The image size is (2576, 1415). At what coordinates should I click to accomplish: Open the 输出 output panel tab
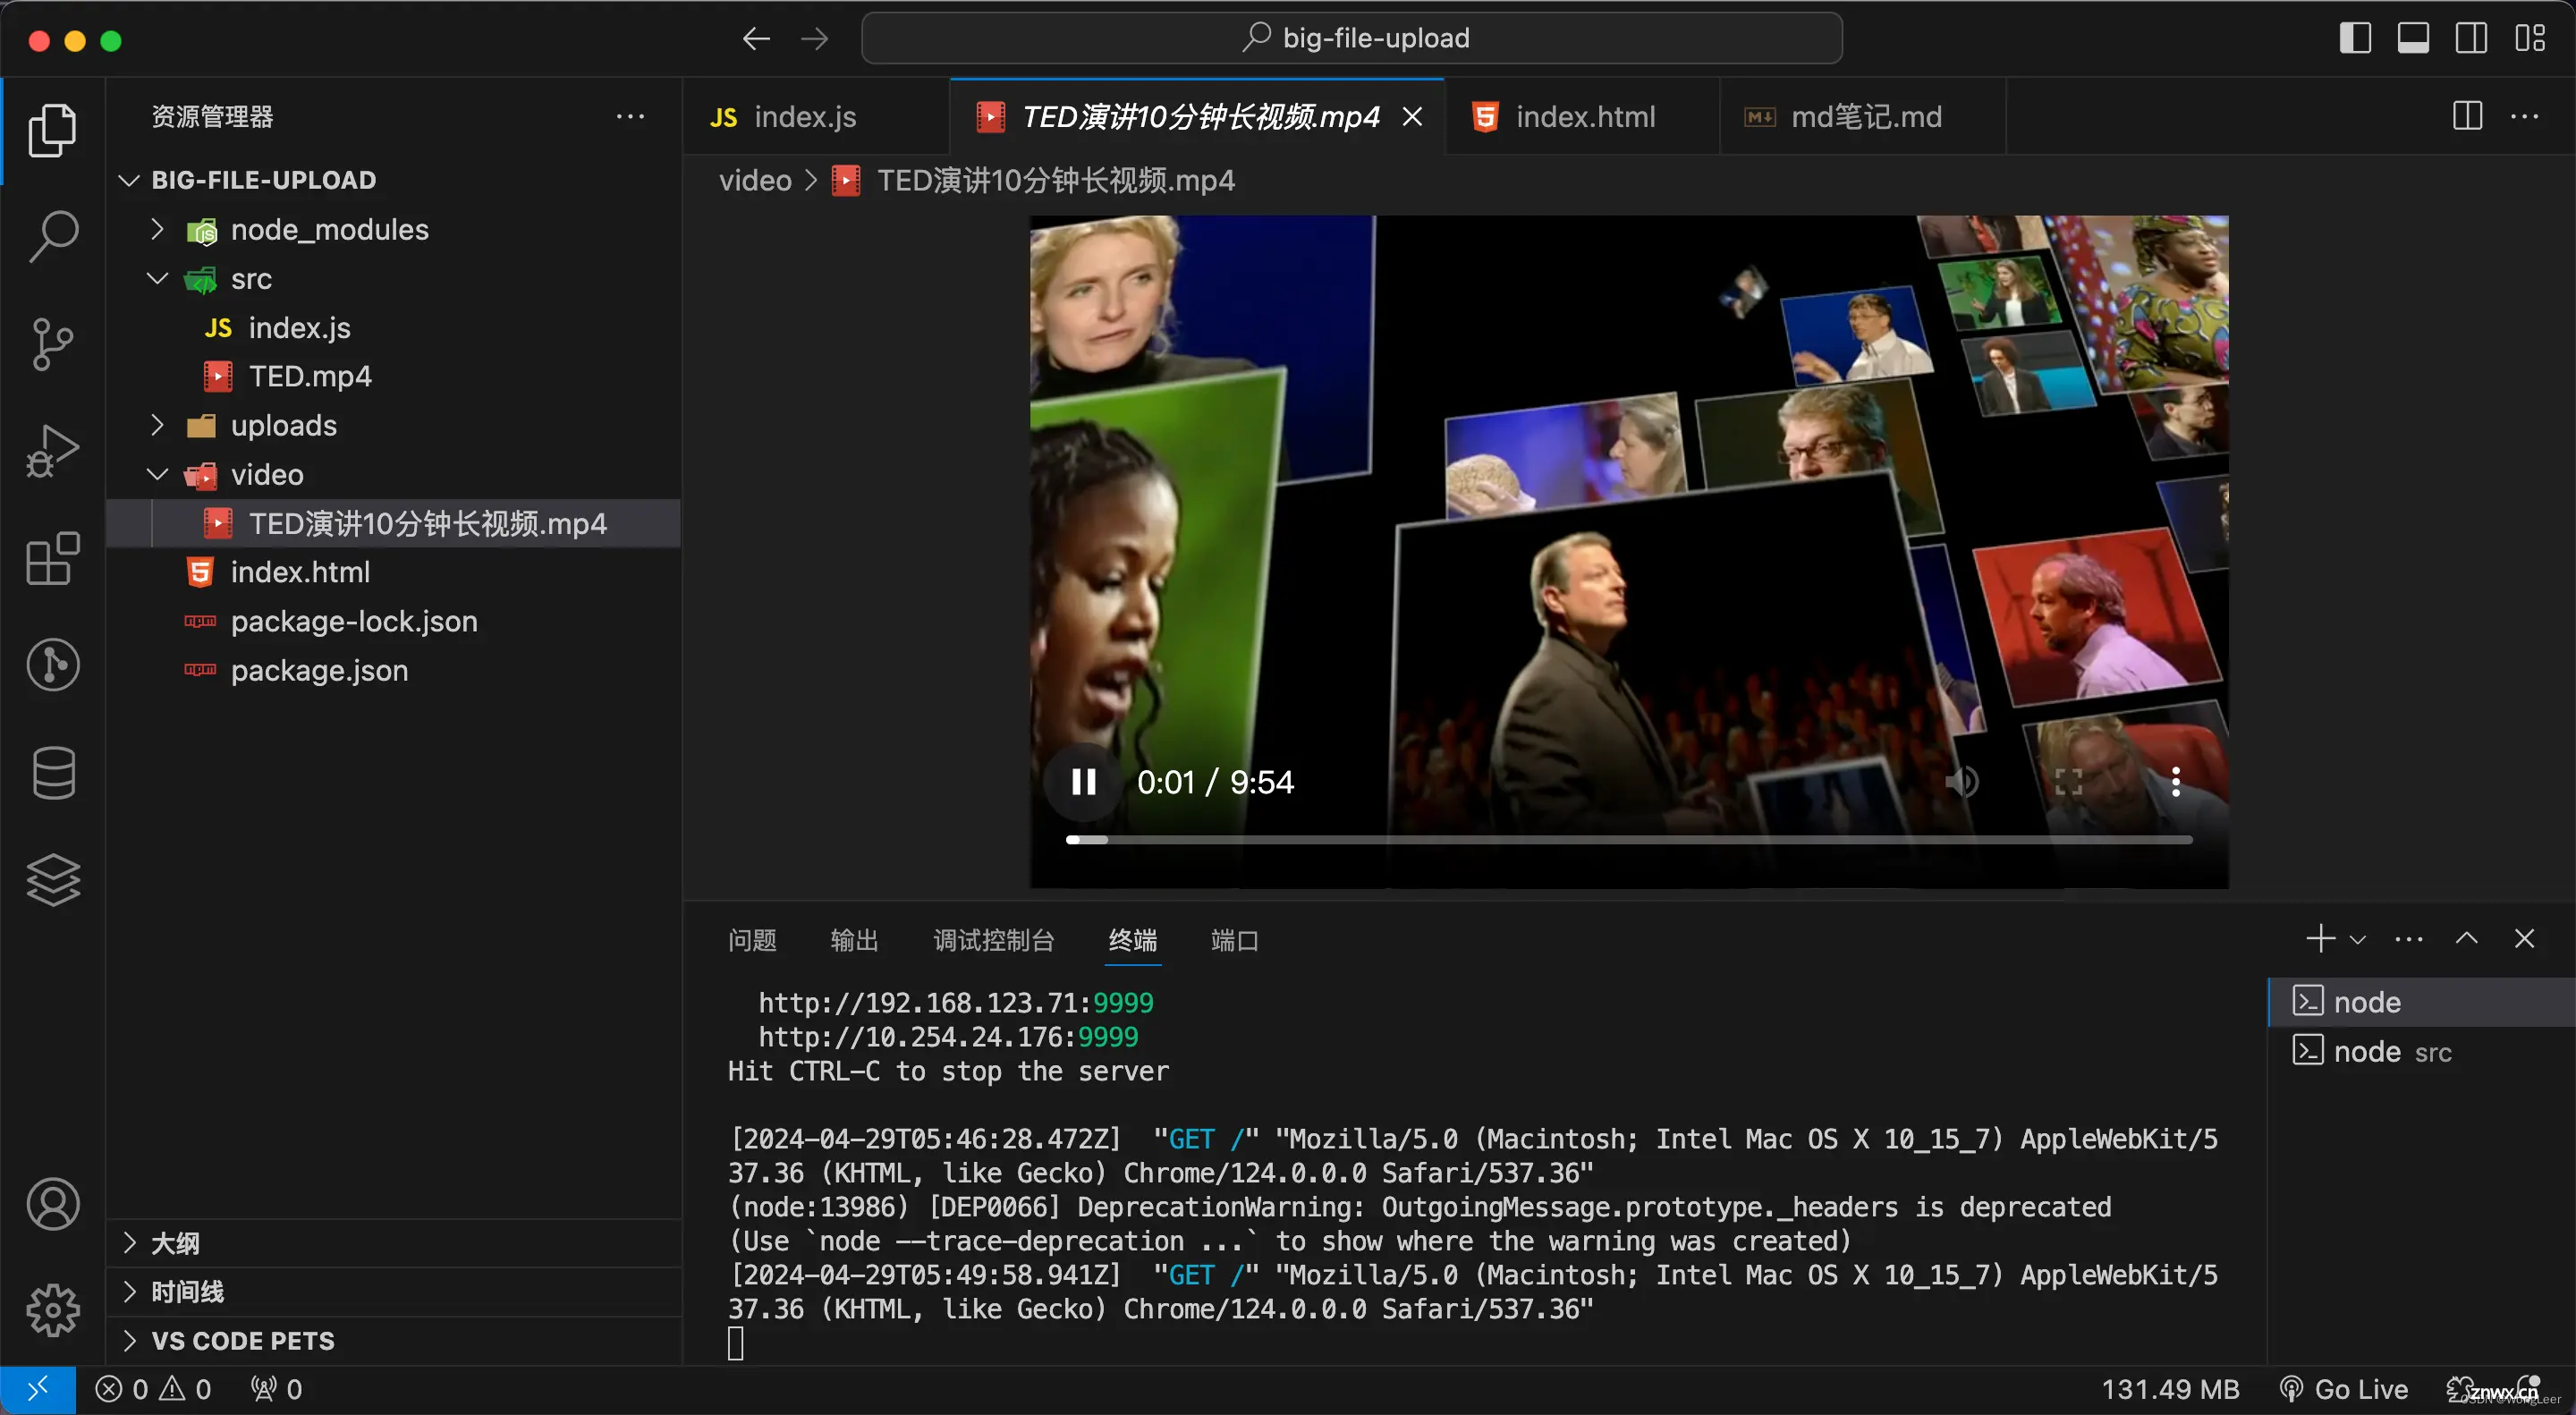click(854, 940)
